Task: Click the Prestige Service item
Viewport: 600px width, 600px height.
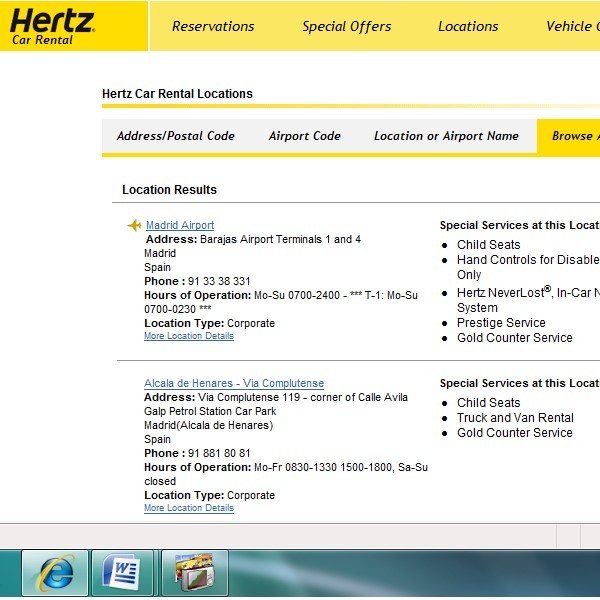Action: coord(501,323)
